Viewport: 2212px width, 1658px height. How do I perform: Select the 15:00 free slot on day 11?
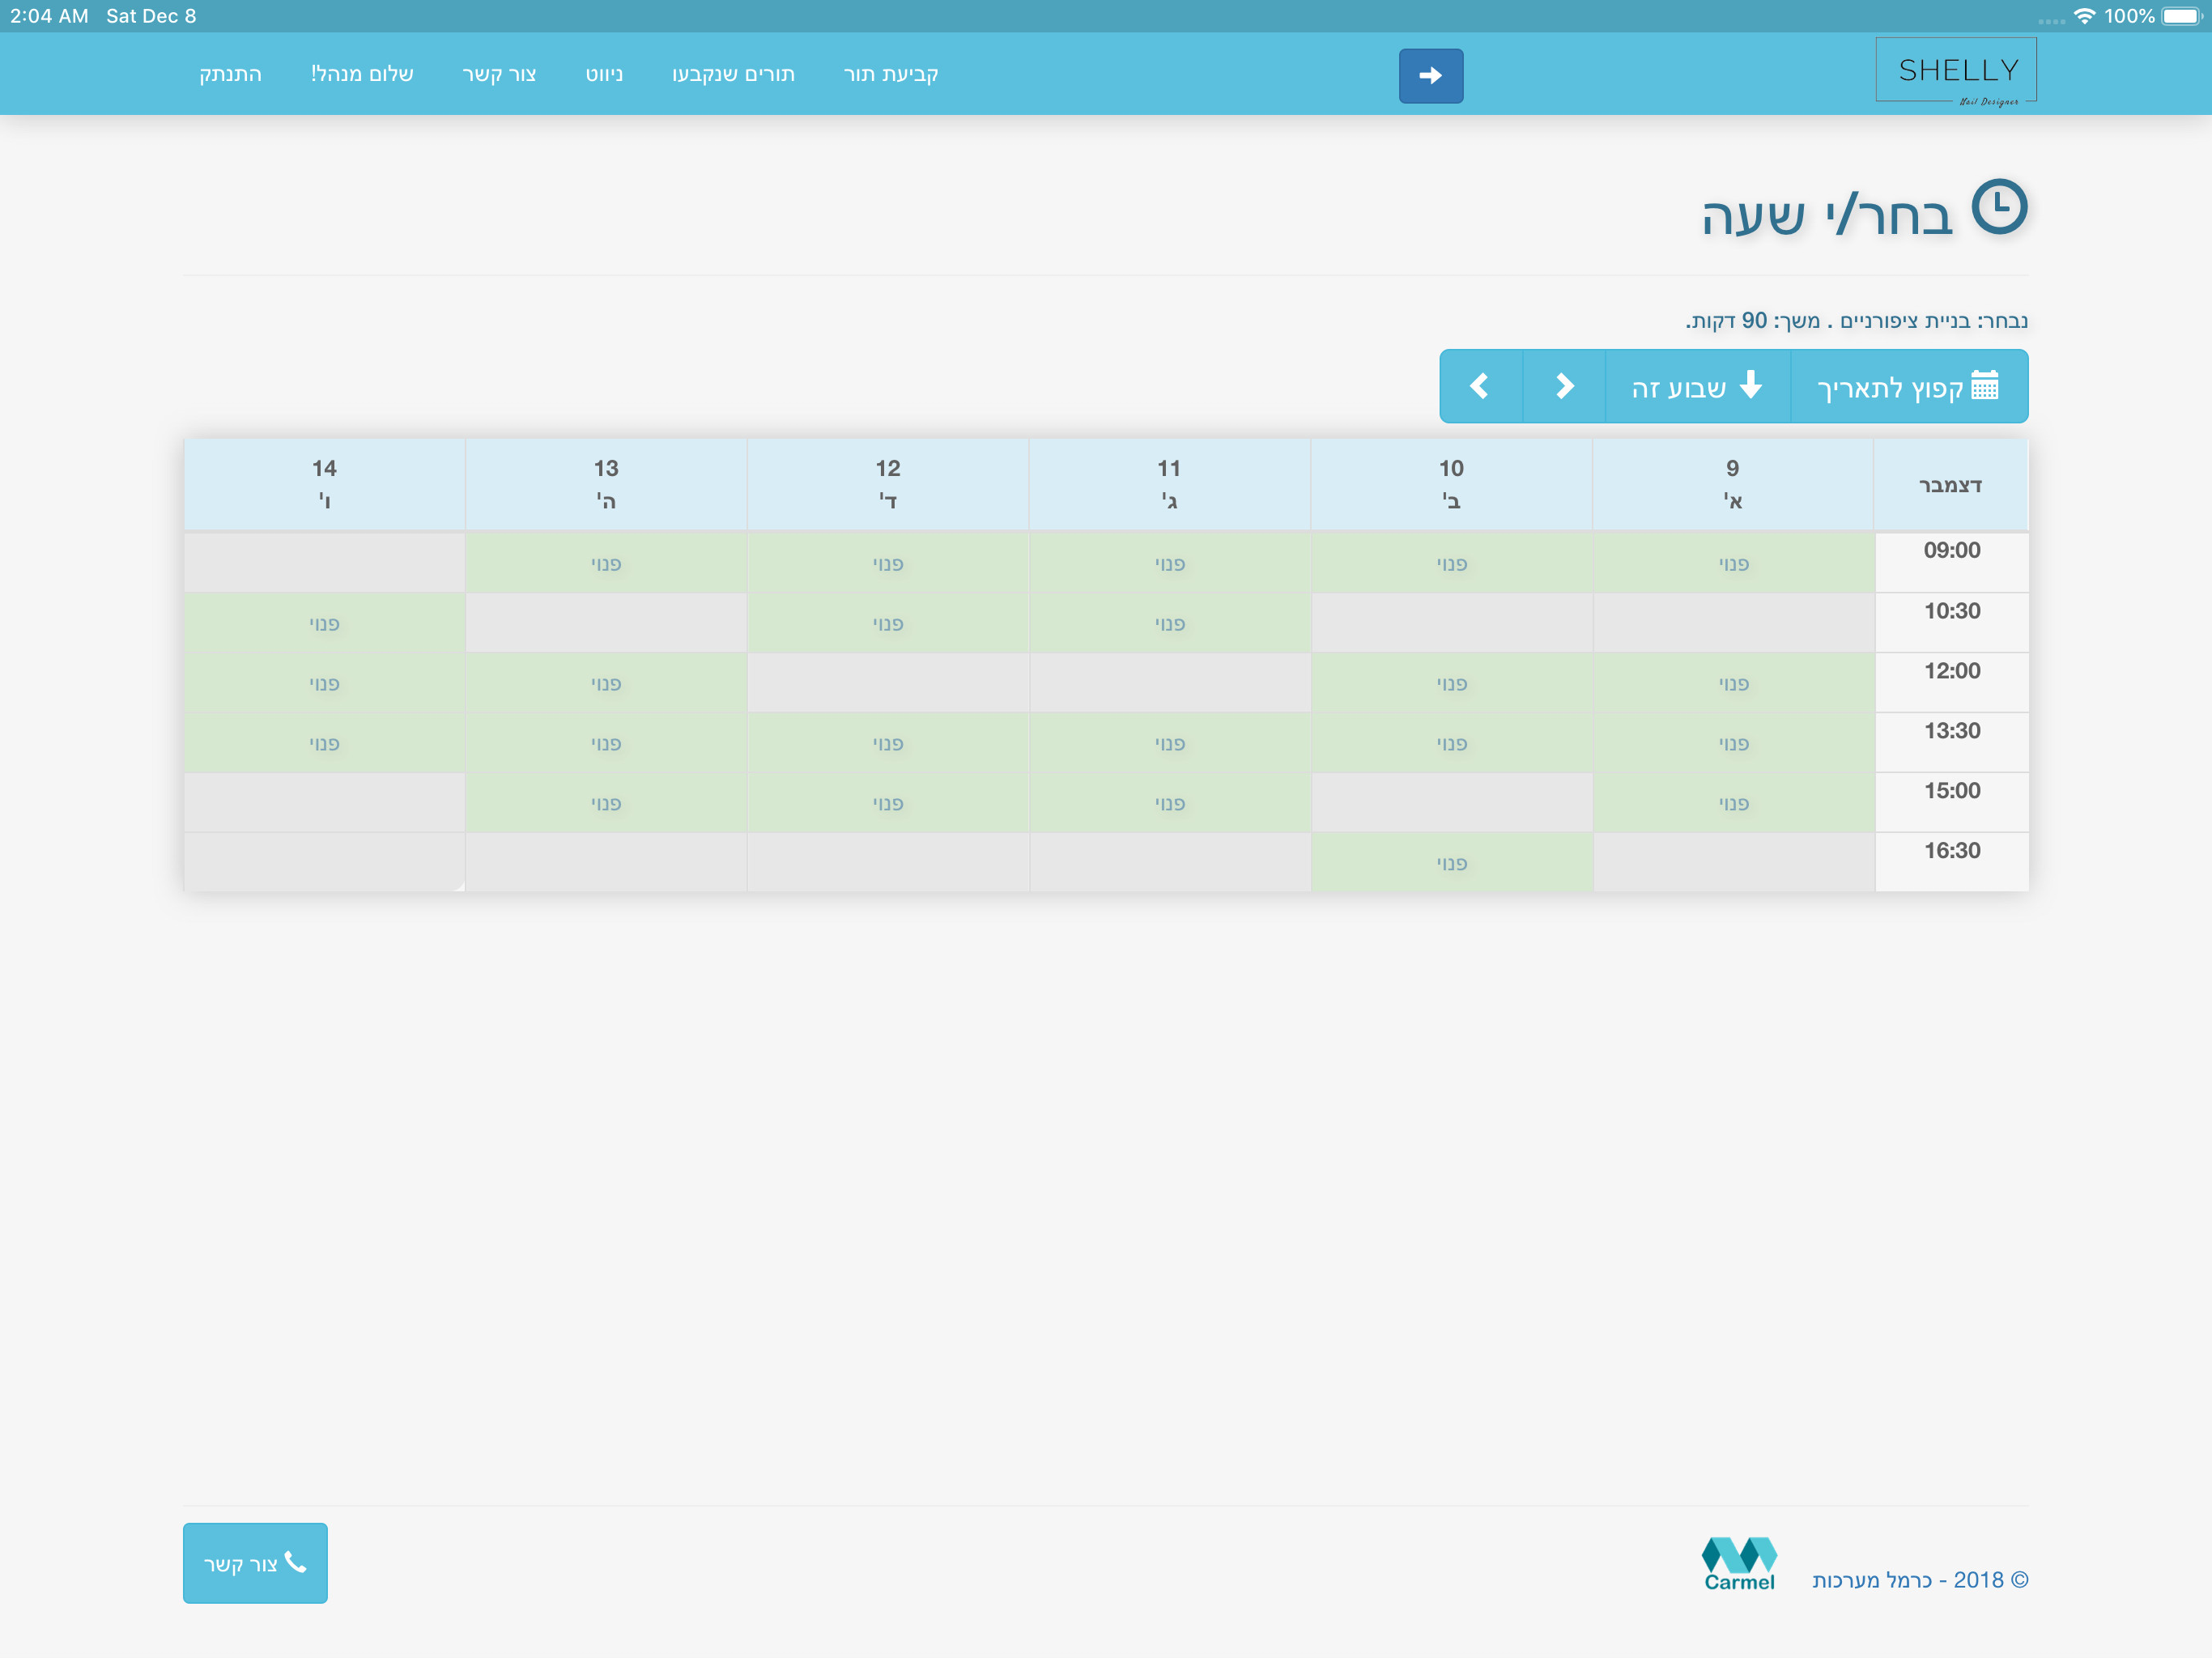point(1169,803)
